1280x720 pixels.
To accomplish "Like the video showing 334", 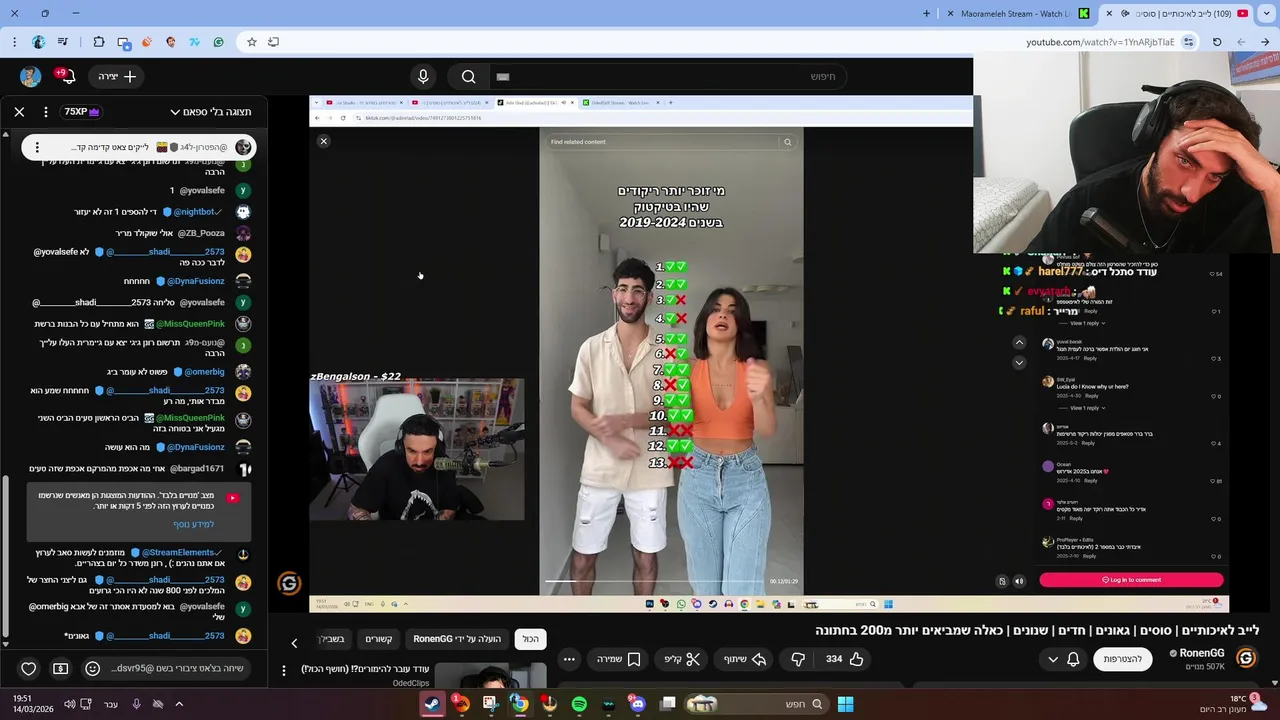I will [x=845, y=659].
